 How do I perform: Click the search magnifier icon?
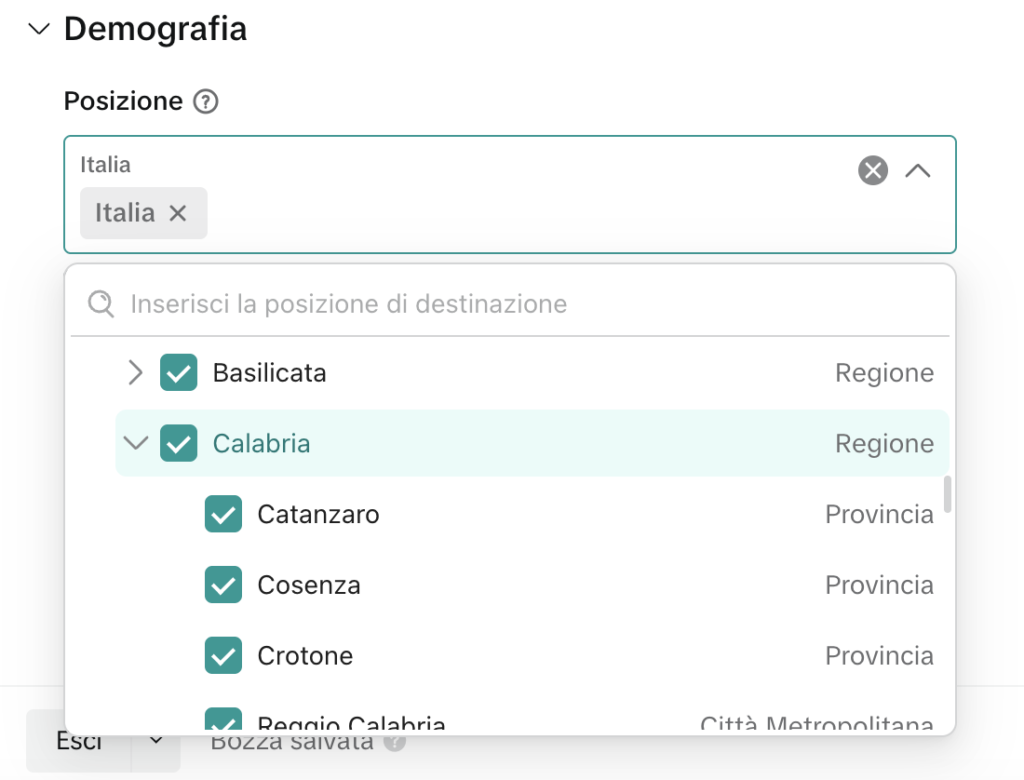pyautogui.click(x=101, y=304)
